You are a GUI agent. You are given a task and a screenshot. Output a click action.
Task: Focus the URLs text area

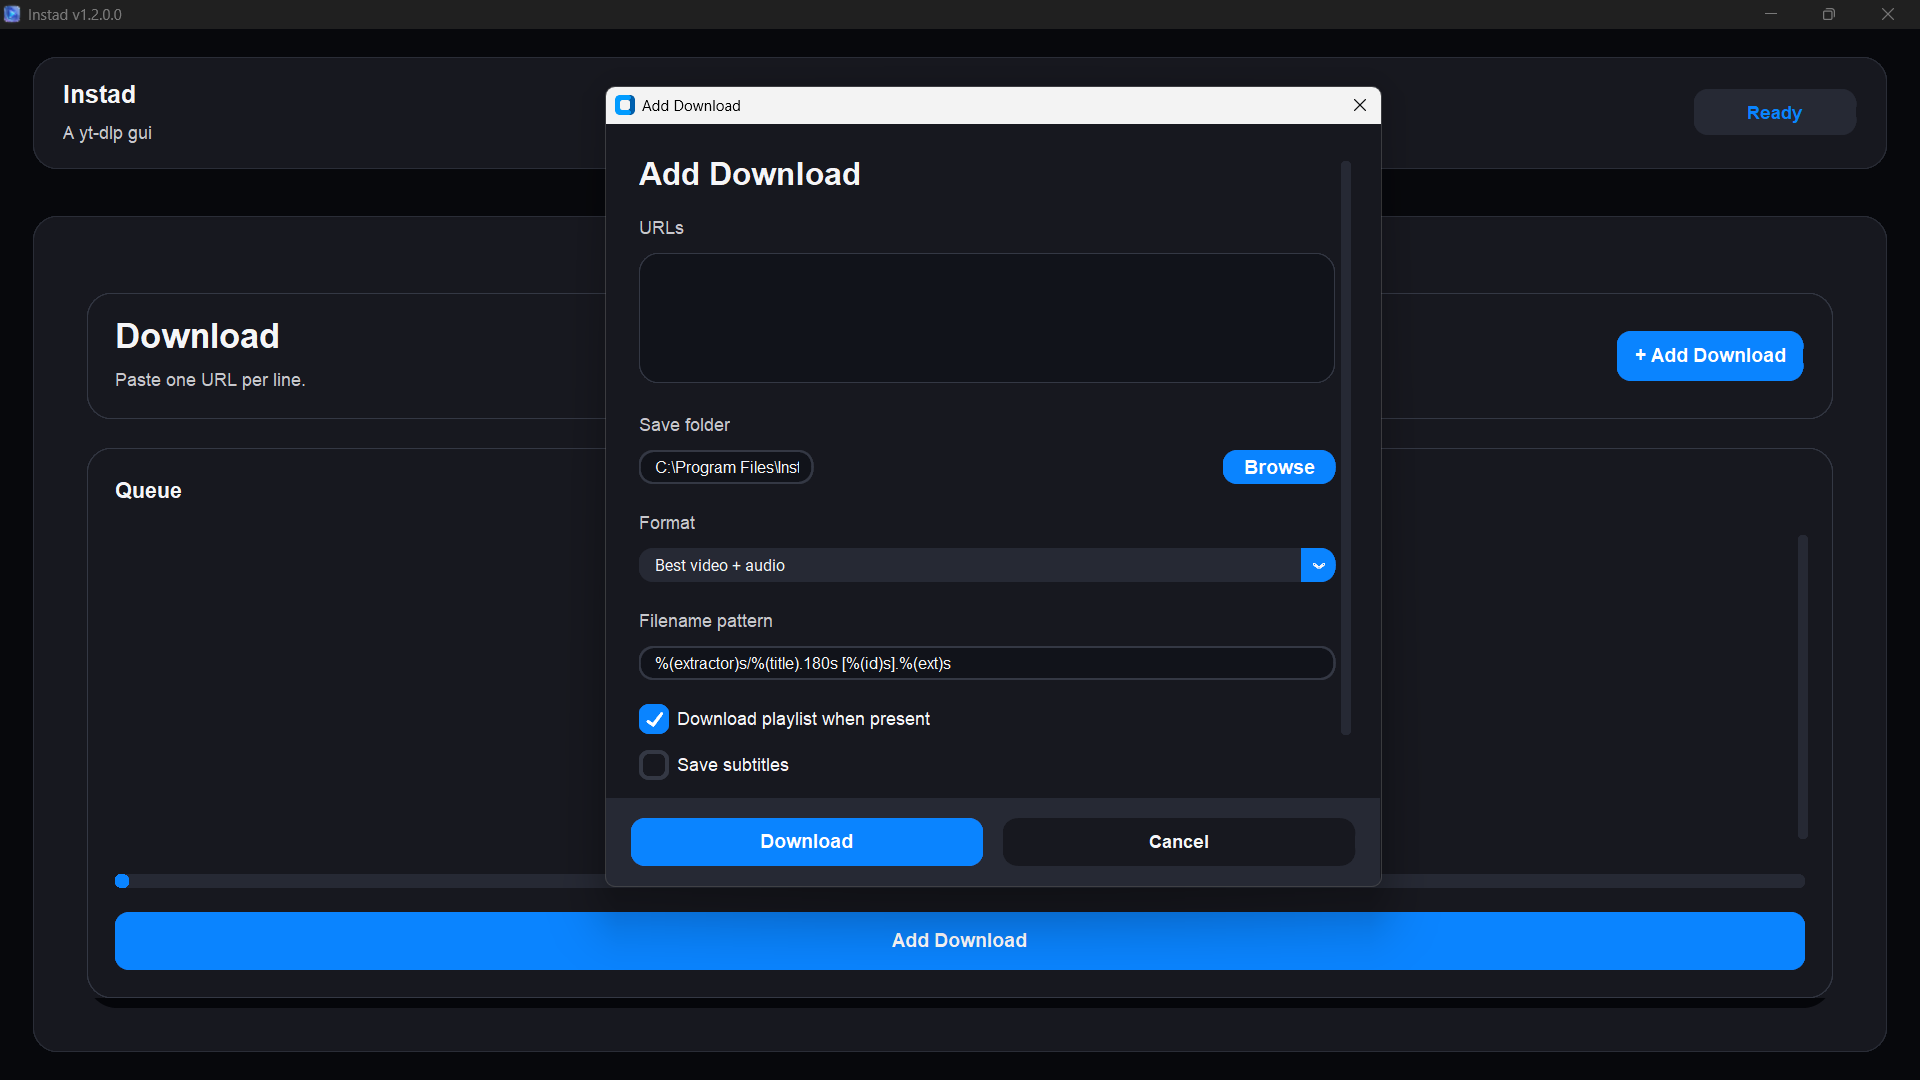point(987,318)
